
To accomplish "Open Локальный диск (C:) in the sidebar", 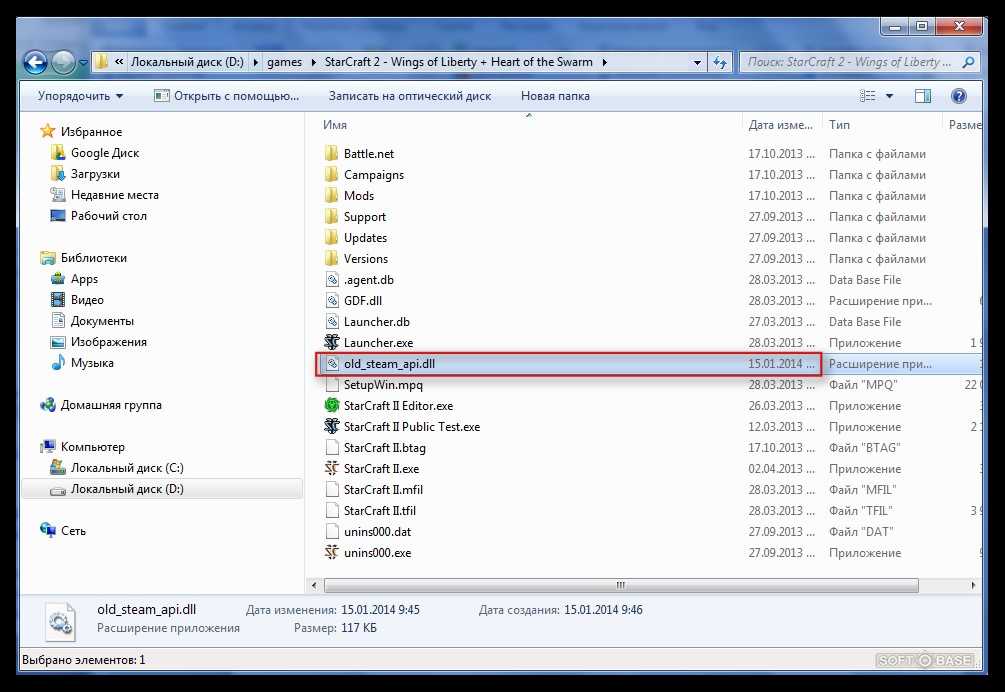I will pyautogui.click(x=127, y=468).
